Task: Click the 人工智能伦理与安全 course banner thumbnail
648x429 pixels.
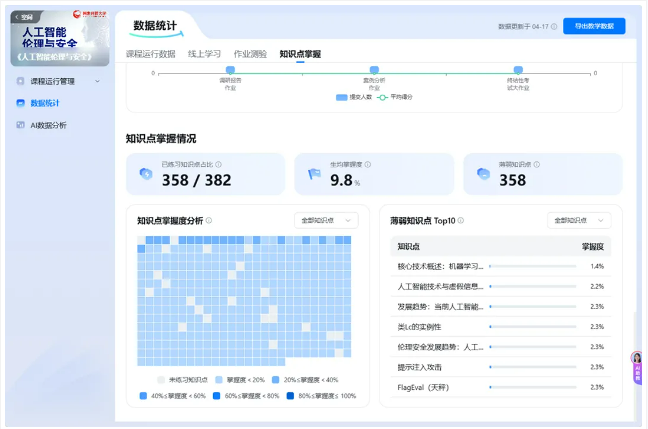Action: point(60,38)
